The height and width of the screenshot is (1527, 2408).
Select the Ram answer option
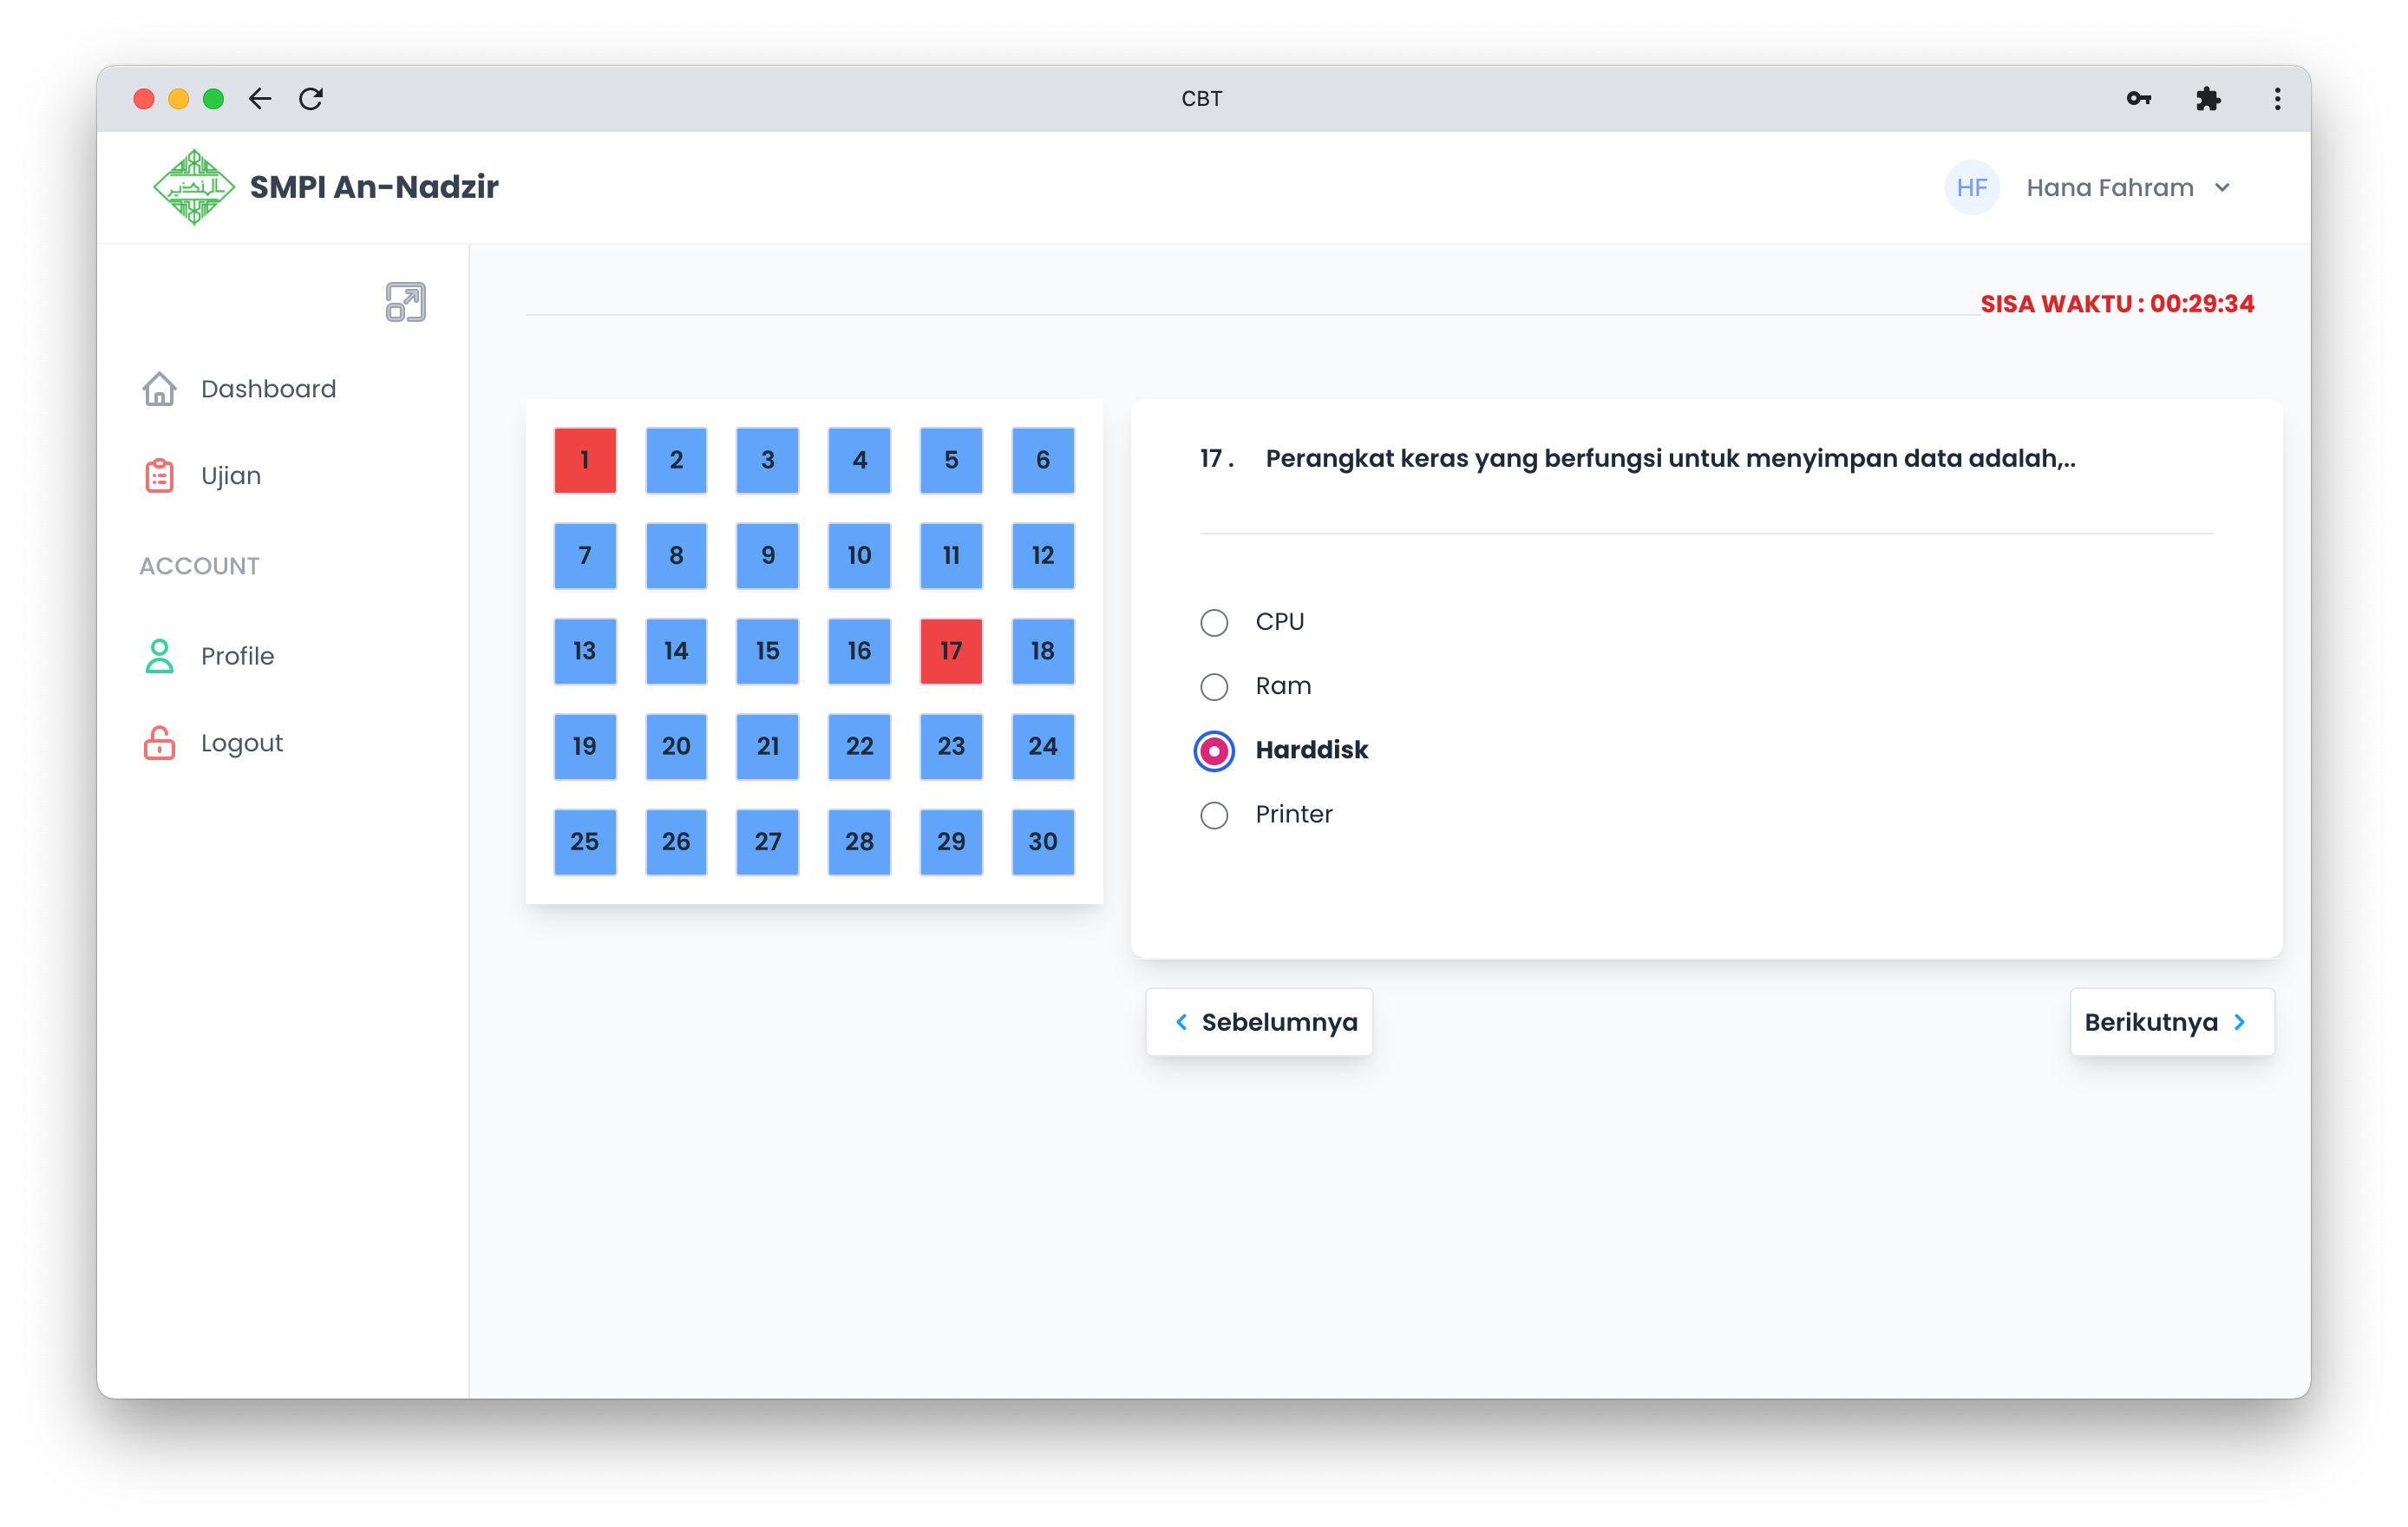tap(1214, 686)
